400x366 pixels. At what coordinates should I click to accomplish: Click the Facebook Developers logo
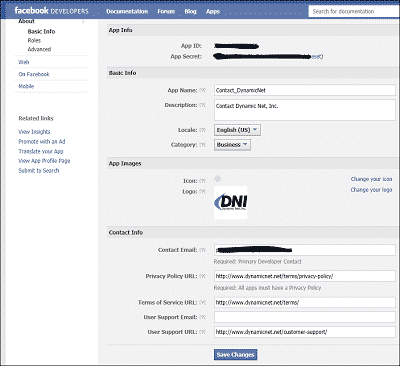(x=51, y=11)
